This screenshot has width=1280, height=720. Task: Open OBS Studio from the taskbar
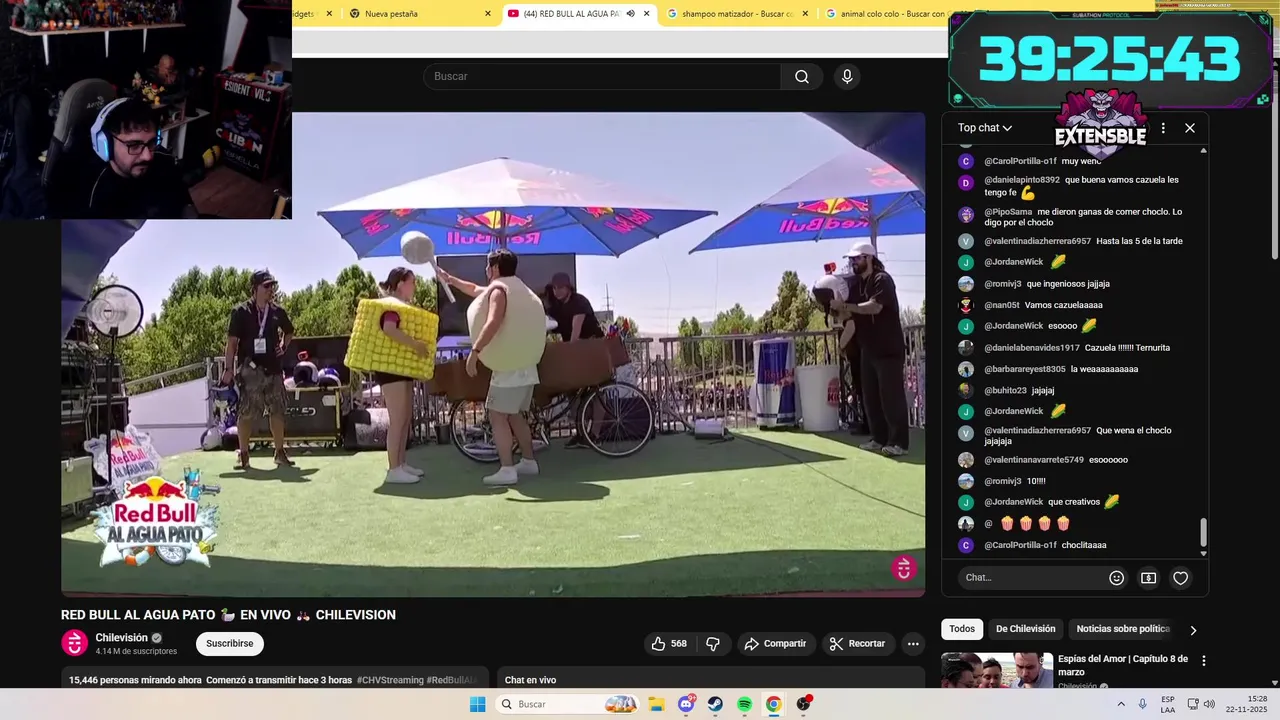(803, 704)
